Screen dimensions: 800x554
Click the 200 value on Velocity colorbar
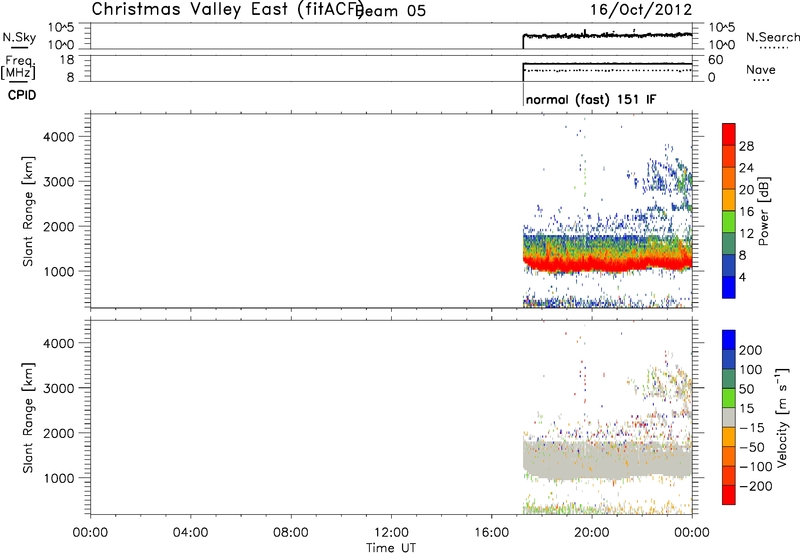(x=751, y=350)
